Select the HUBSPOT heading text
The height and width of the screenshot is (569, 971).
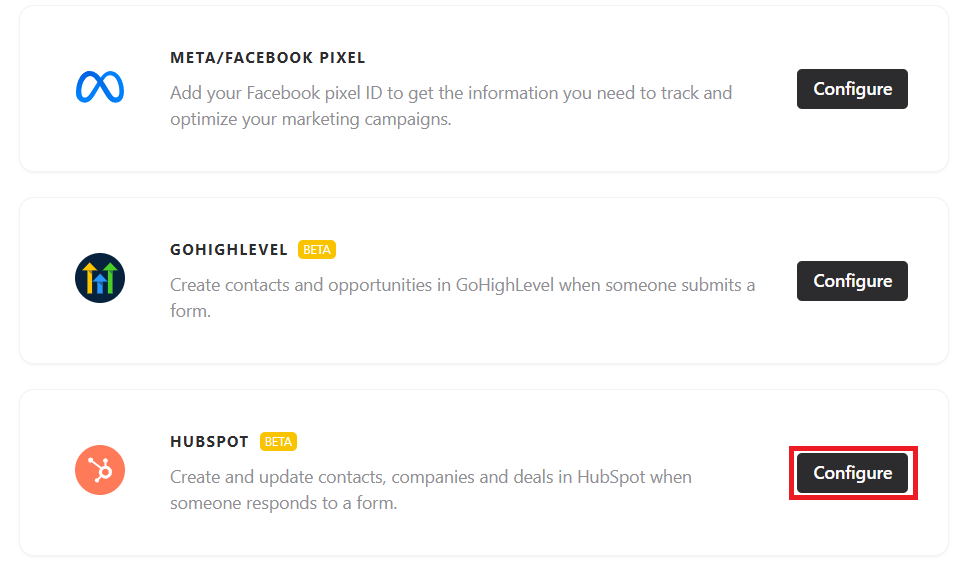click(x=210, y=442)
